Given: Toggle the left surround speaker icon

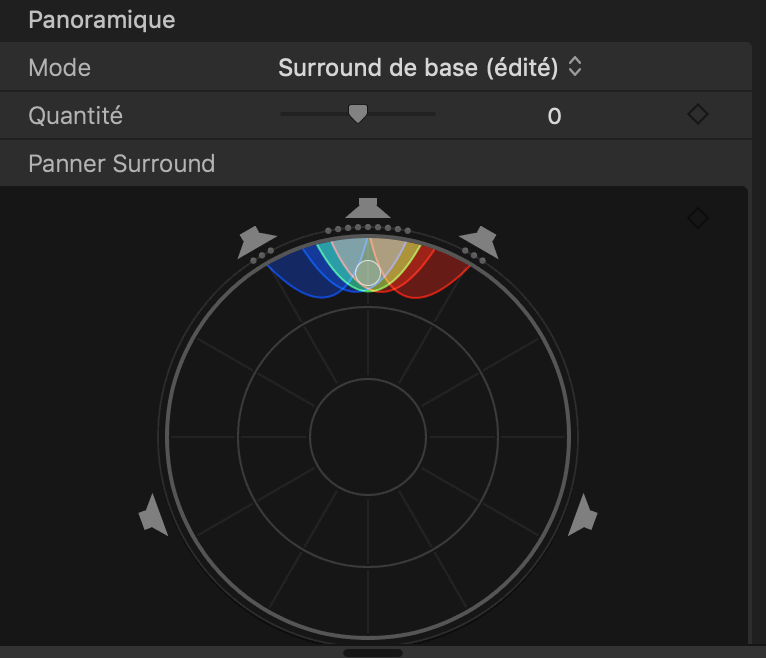Looking at the screenshot, I should tap(153, 515).
